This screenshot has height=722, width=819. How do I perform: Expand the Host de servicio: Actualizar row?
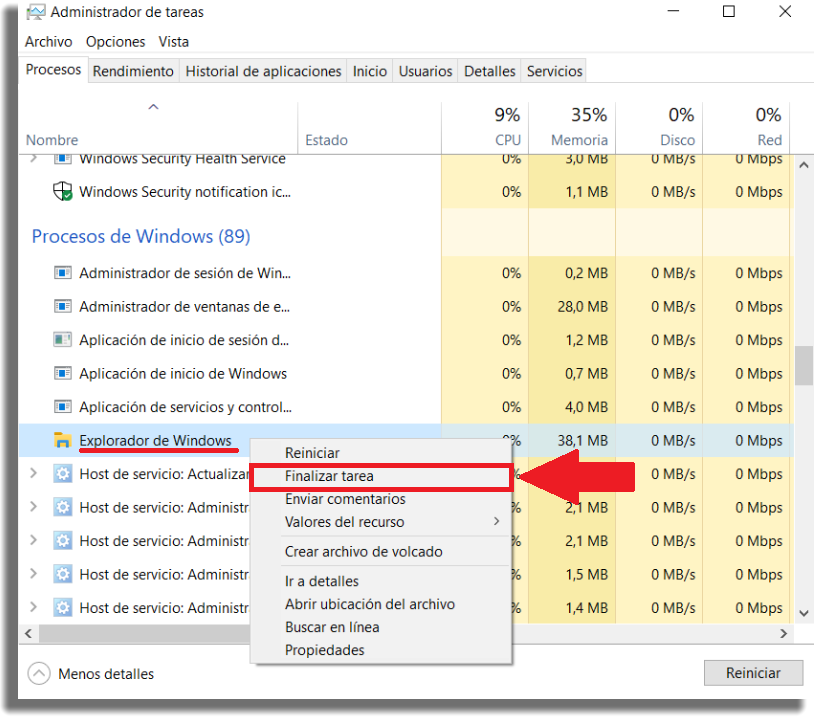tap(33, 473)
